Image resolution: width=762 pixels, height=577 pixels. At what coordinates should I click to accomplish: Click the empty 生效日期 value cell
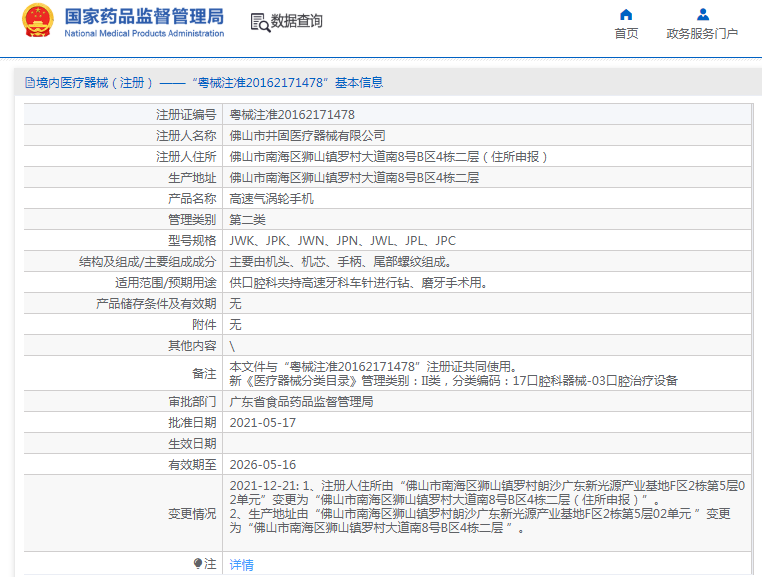[487, 444]
